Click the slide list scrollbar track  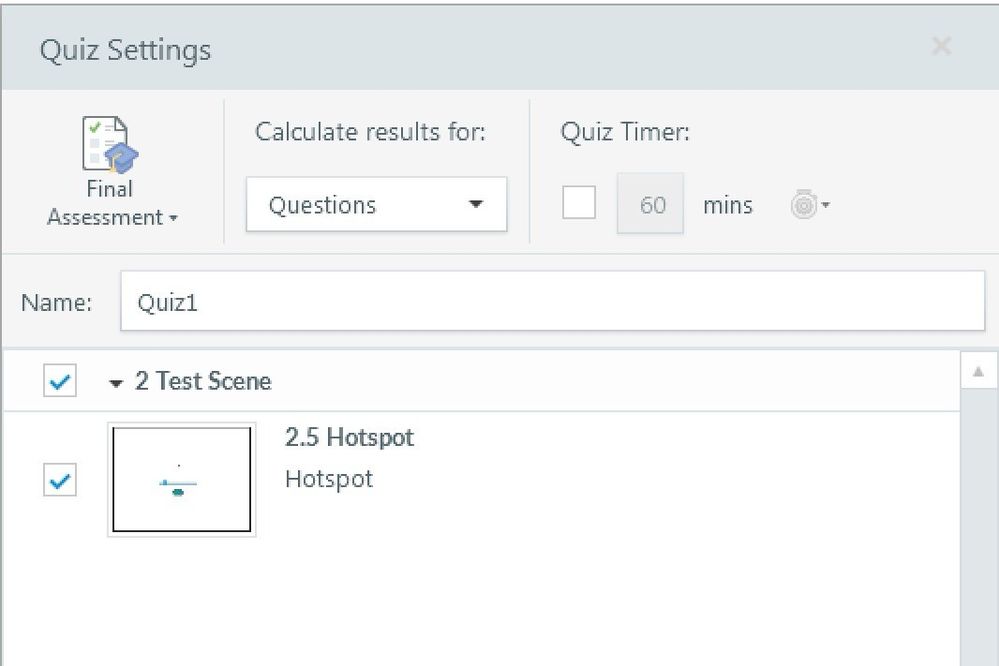(978, 520)
